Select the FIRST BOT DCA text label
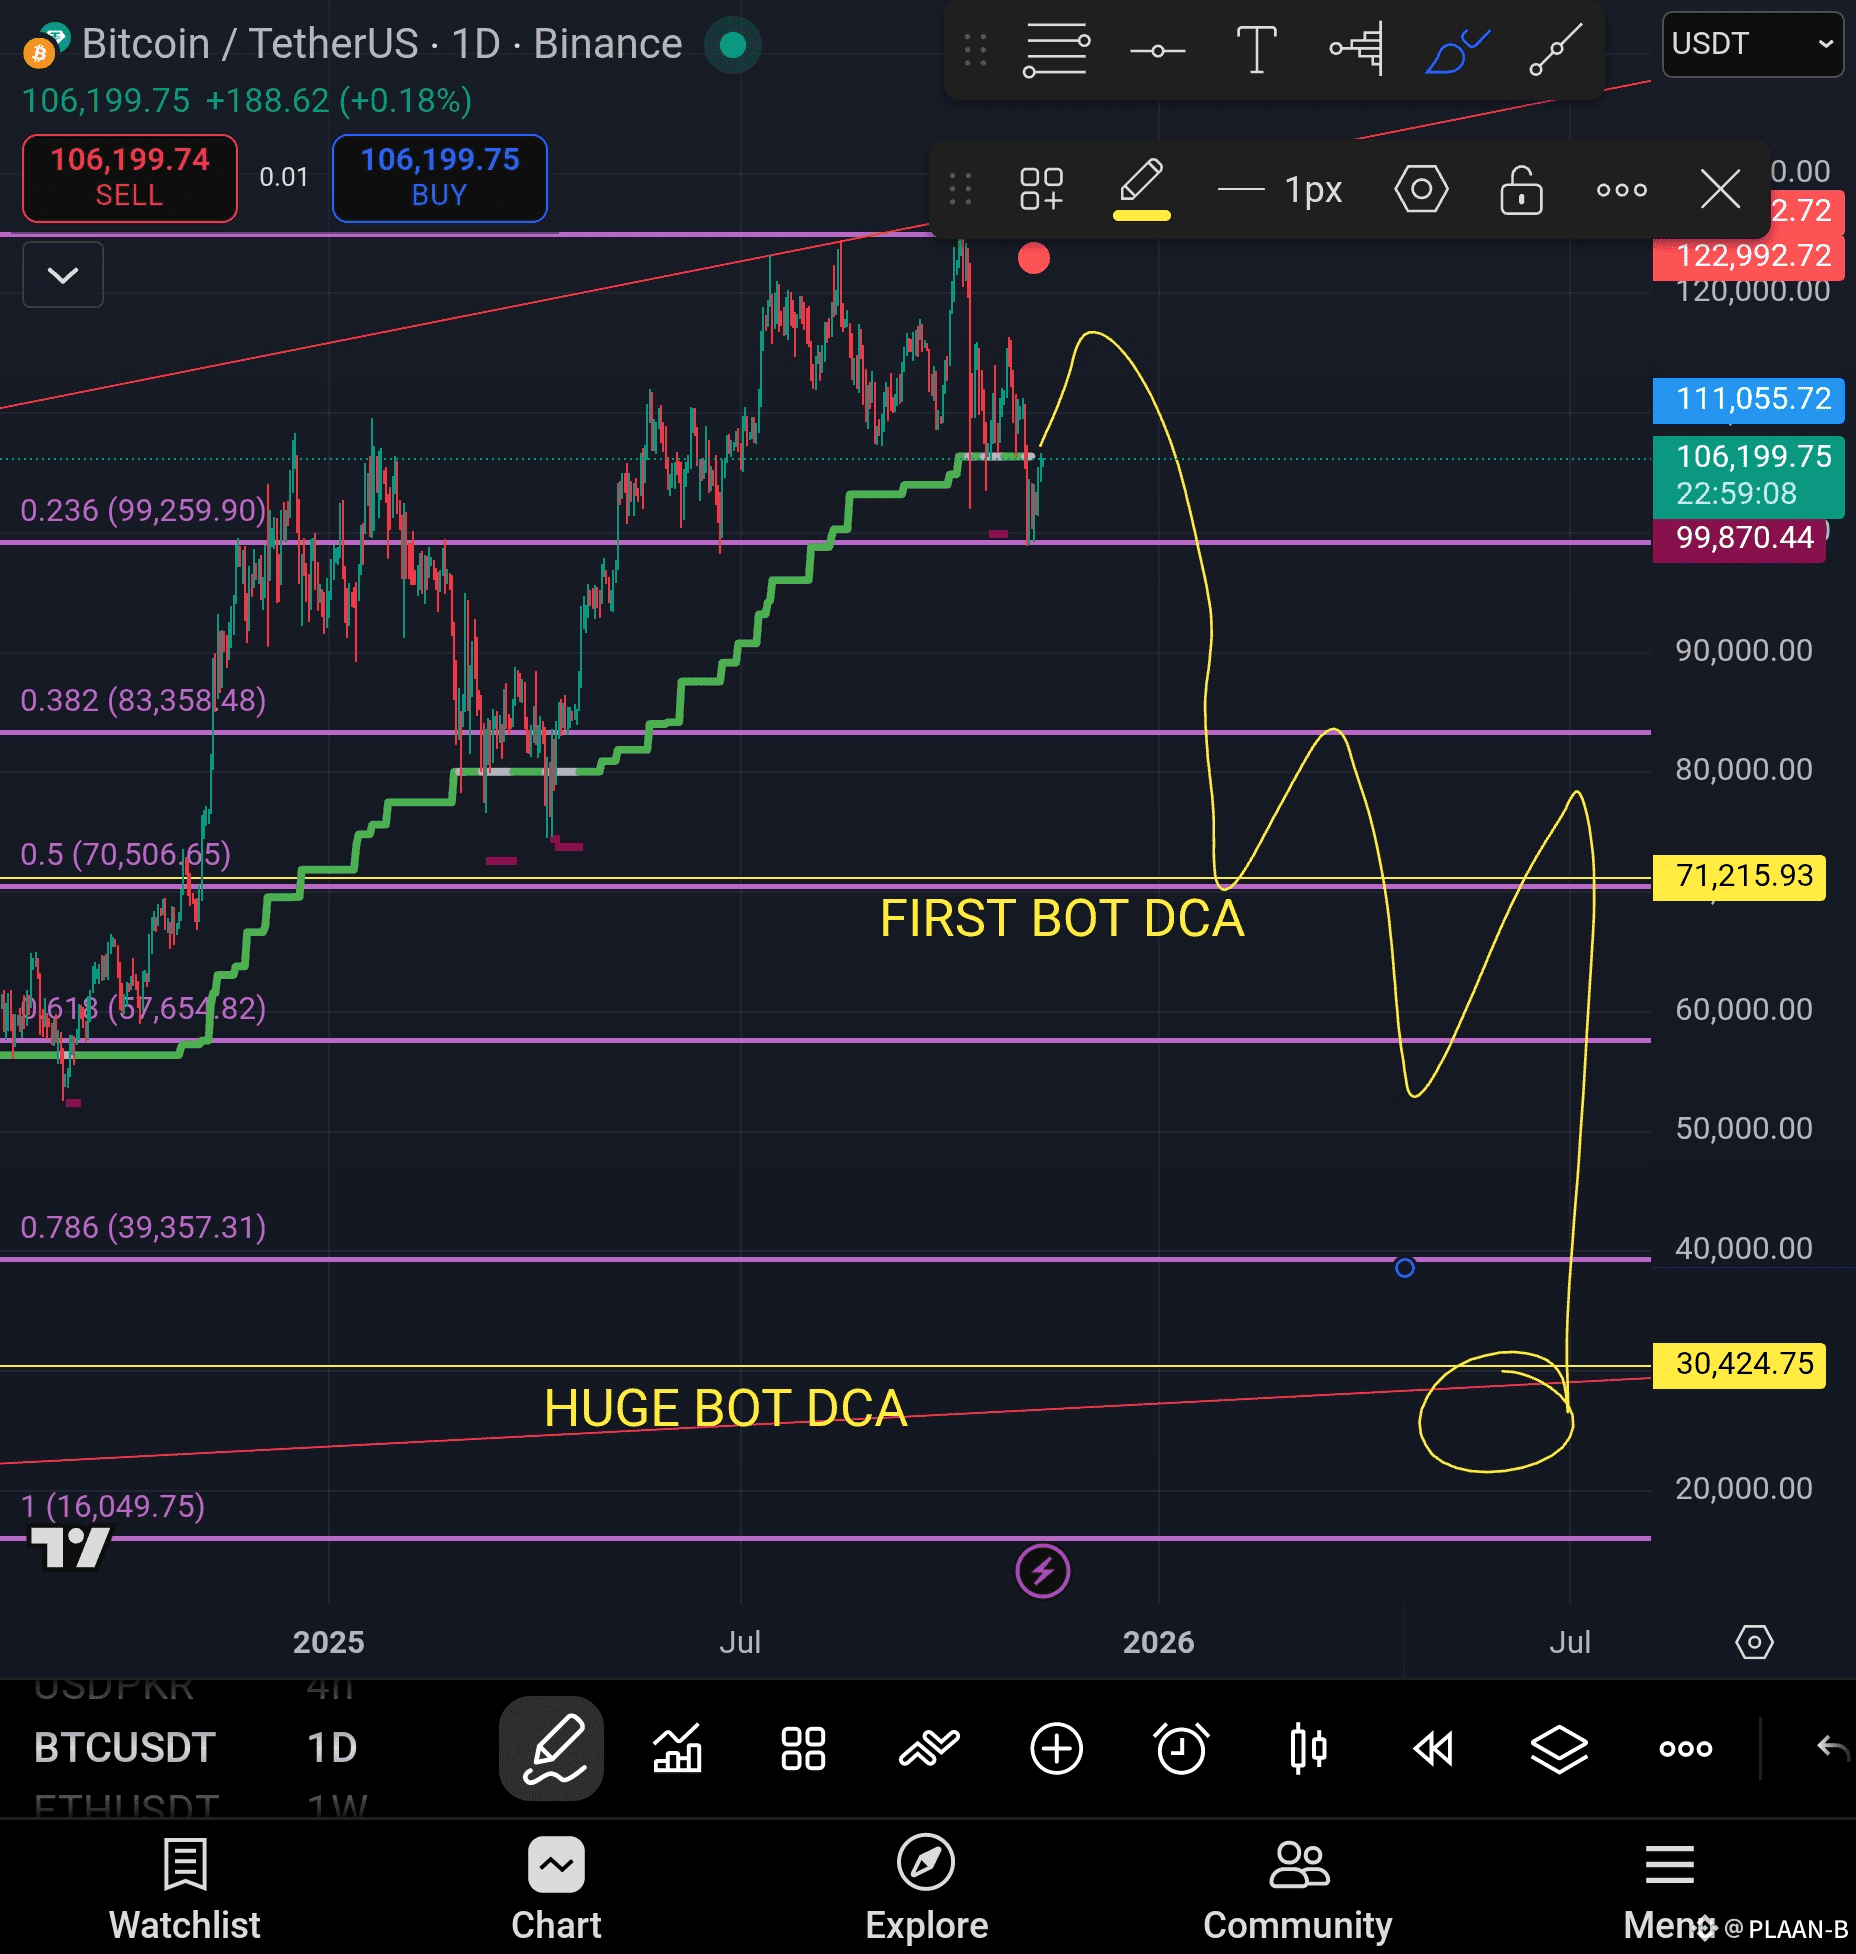 point(1062,918)
